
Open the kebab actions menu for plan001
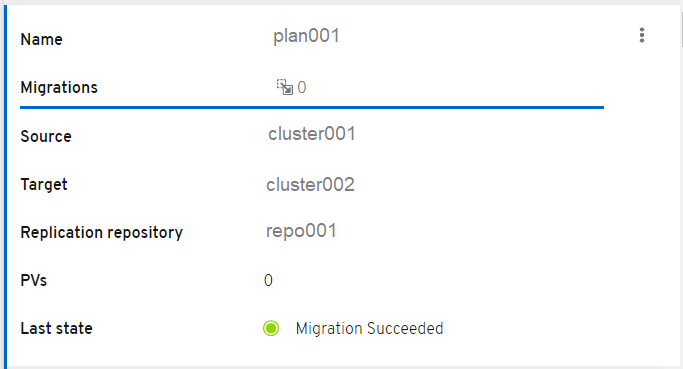point(642,35)
